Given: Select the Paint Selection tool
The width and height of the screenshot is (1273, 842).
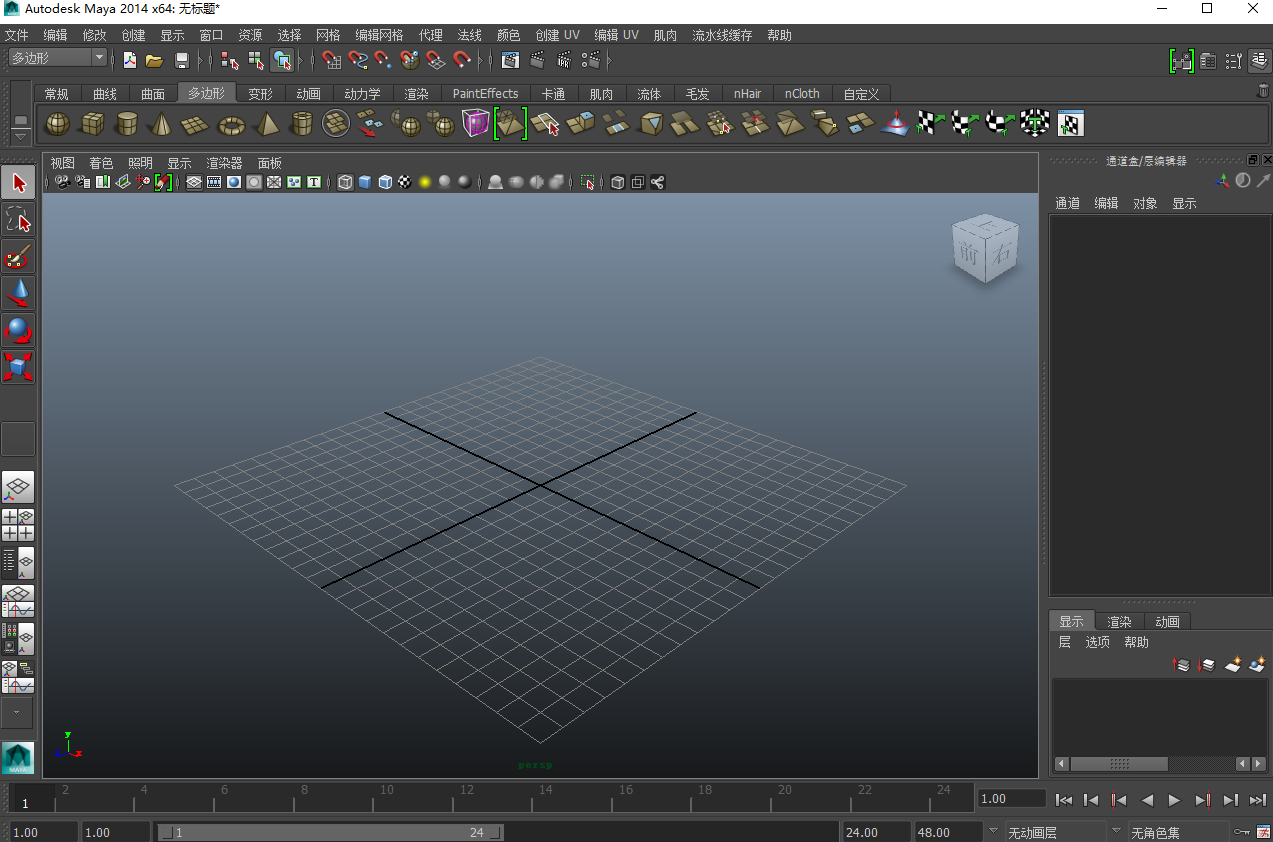Looking at the screenshot, I should (x=17, y=257).
